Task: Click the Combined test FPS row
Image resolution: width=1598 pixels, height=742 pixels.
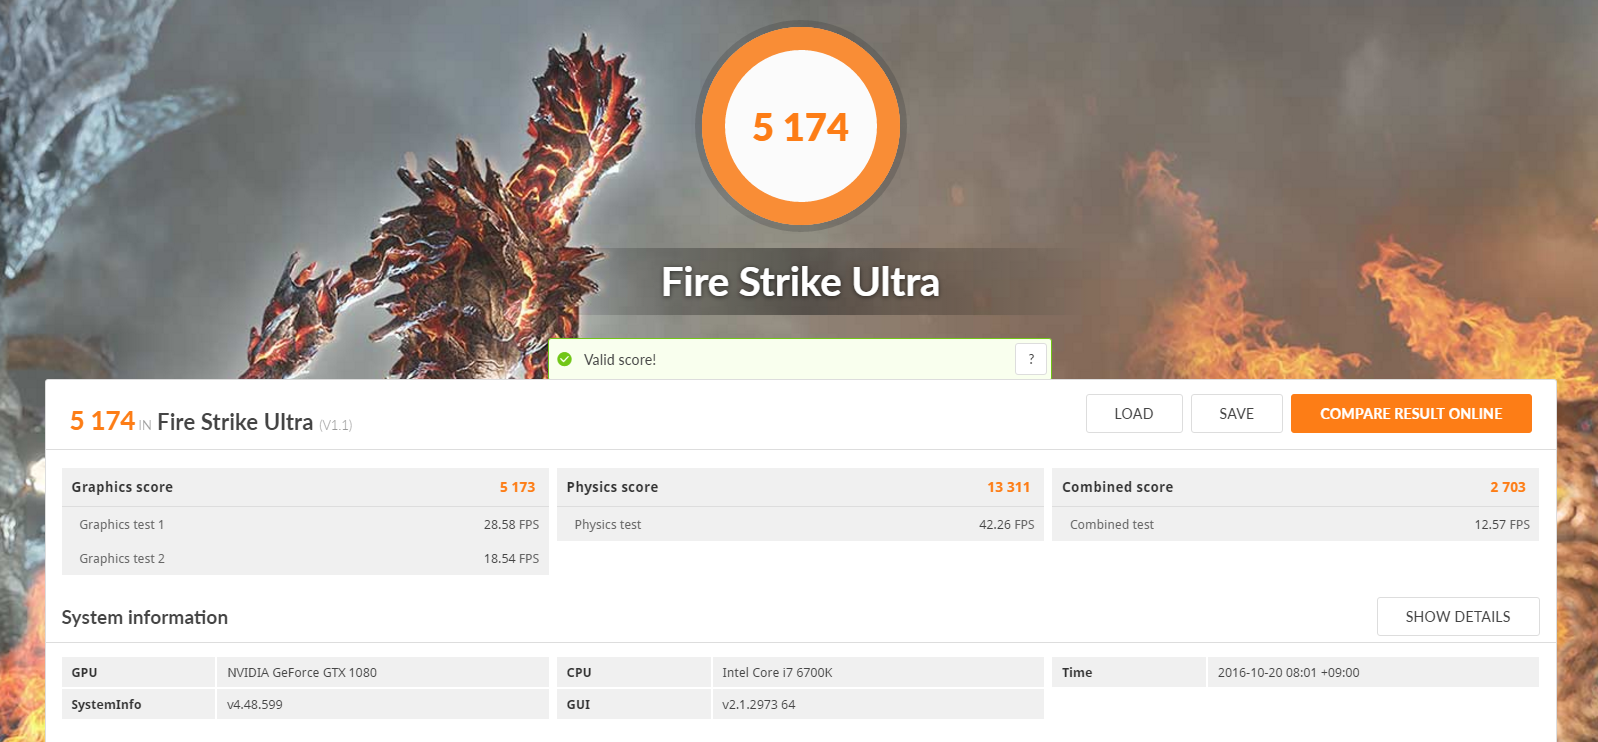Action: click(x=1294, y=524)
